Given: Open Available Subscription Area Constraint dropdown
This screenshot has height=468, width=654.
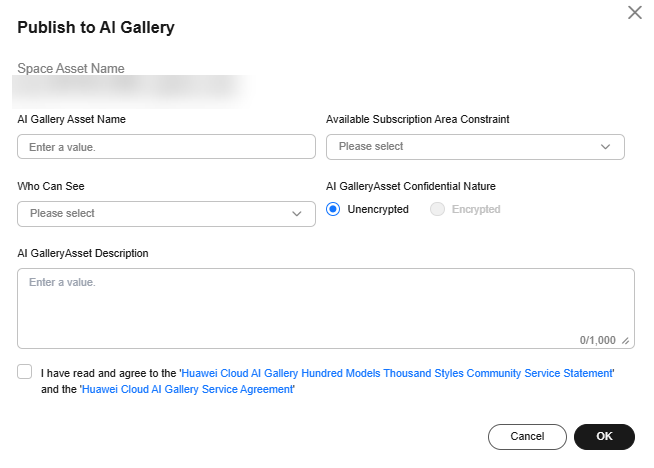Looking at the screenshot, I should pyautogui.click(x=475, y=147).
